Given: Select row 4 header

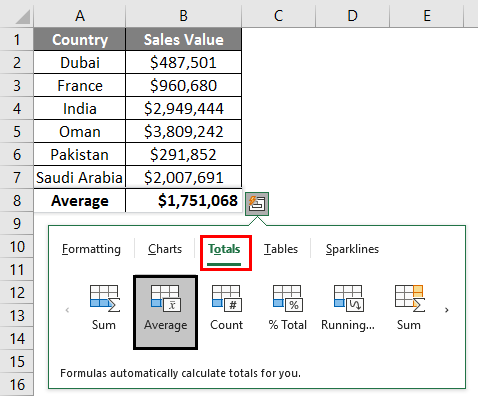Looking at the screenshot, I should (x=17, y=108).
